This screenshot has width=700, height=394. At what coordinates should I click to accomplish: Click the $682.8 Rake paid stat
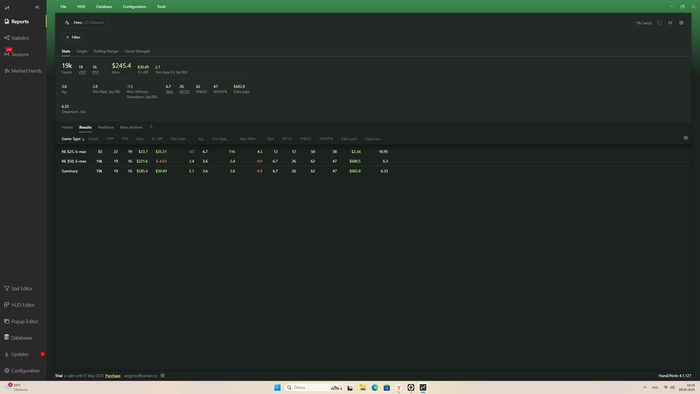point(239,87)
